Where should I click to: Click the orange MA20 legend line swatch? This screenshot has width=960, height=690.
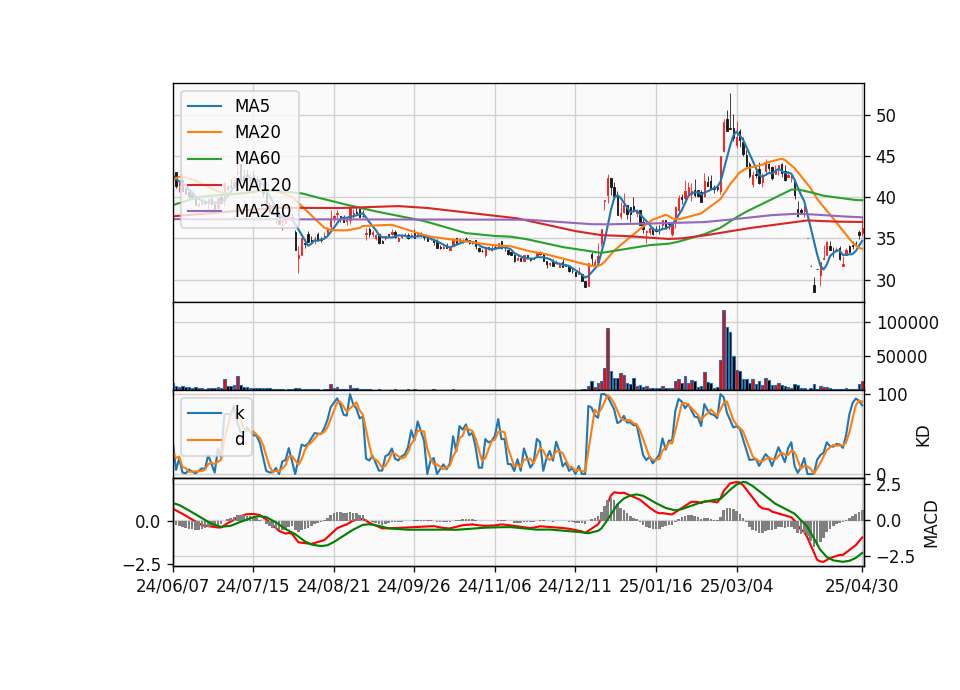(204, 132)
